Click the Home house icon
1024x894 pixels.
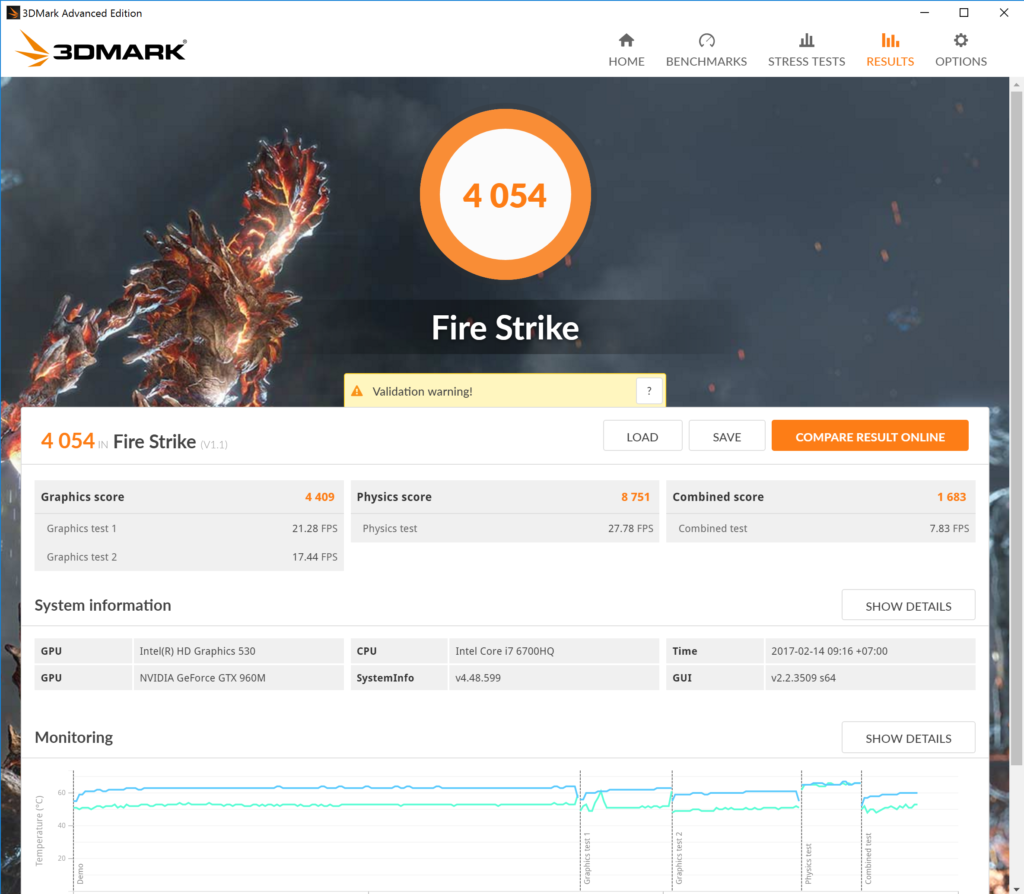[x=626, y=40]
